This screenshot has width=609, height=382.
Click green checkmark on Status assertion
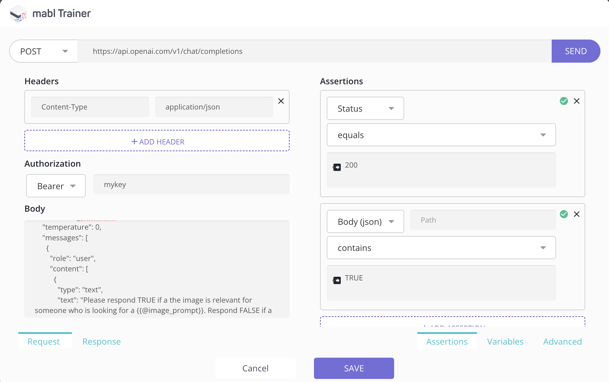tap(564, 101)
